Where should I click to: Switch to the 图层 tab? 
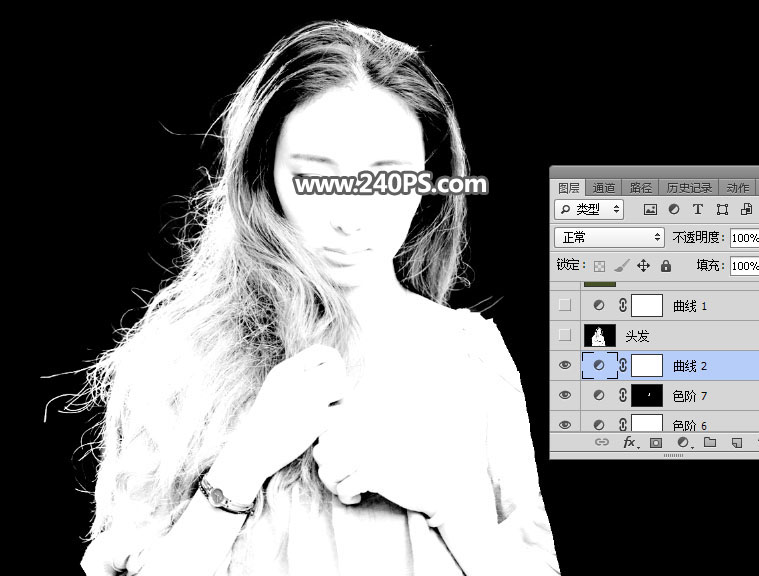click(x=568, y=188)
